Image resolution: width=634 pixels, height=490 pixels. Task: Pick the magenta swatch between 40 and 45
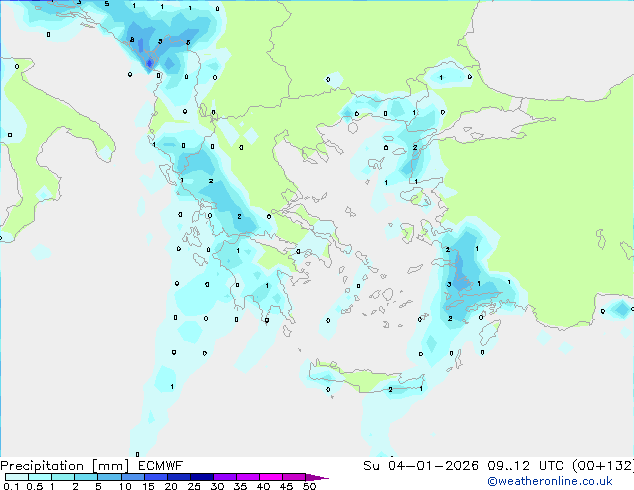point(271,477)
